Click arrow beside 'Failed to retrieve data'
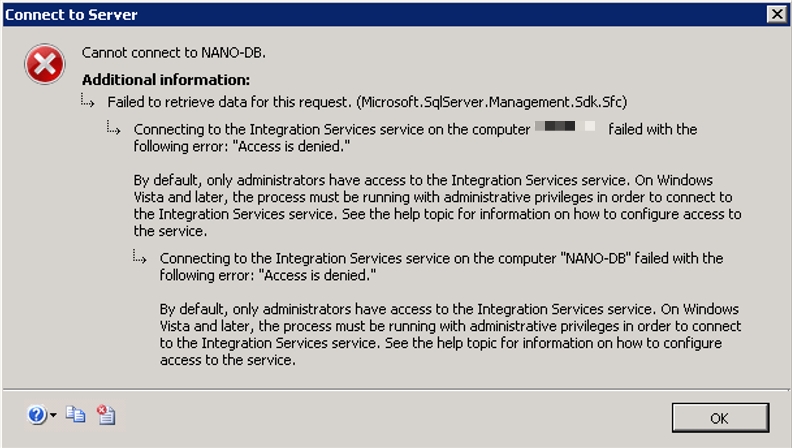Screen dimensions: 792x448 [88, 101]
